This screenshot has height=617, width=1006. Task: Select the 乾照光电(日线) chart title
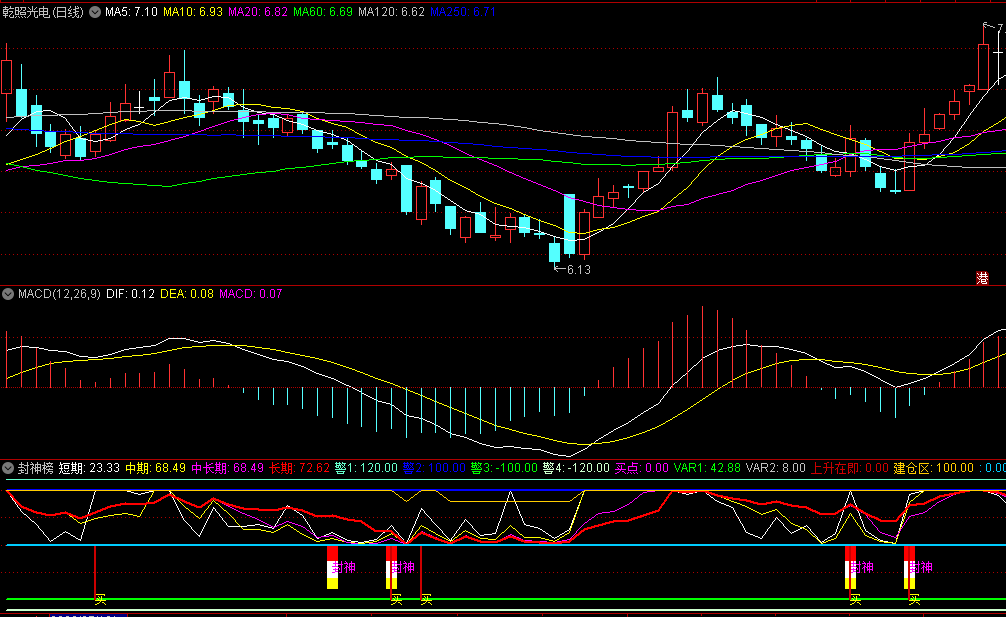pos(43,12)
